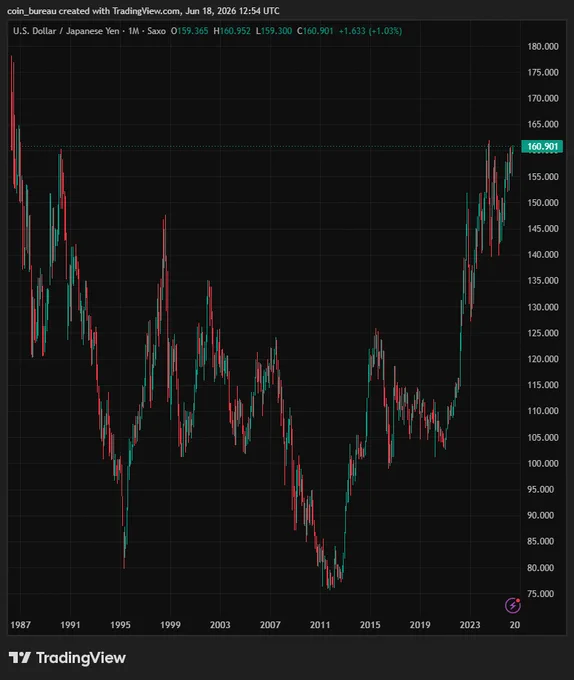Click the change value +1.633 (+1.03%)

370,31
